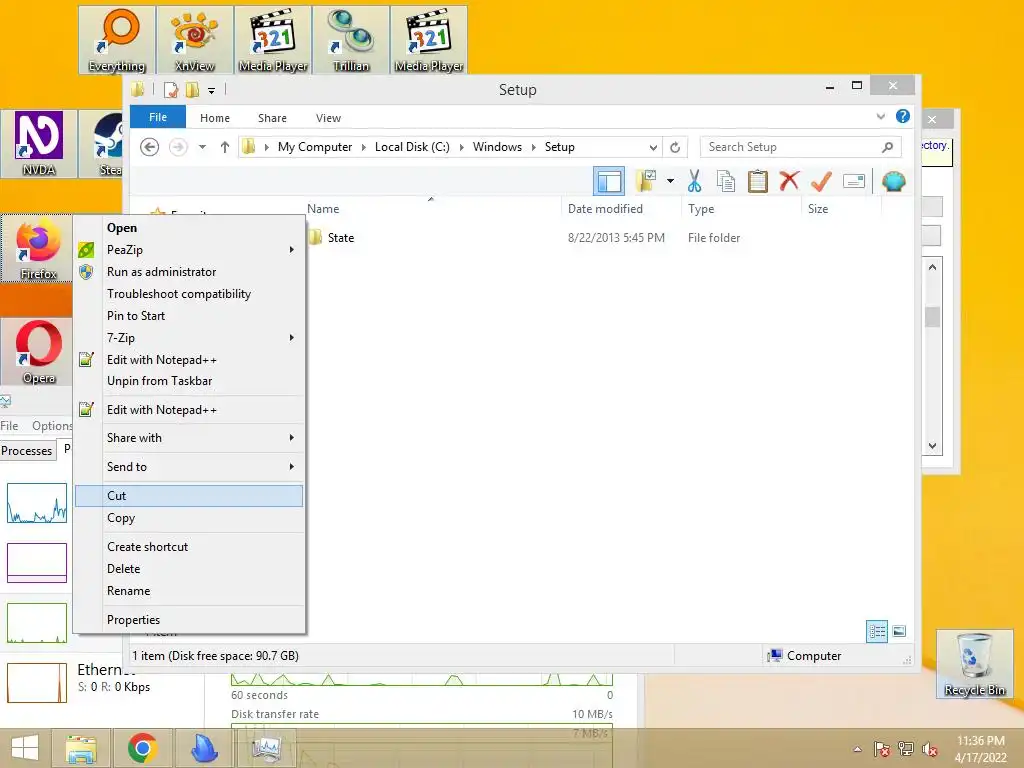Refresh the Setup folder view

pos(675,148)
